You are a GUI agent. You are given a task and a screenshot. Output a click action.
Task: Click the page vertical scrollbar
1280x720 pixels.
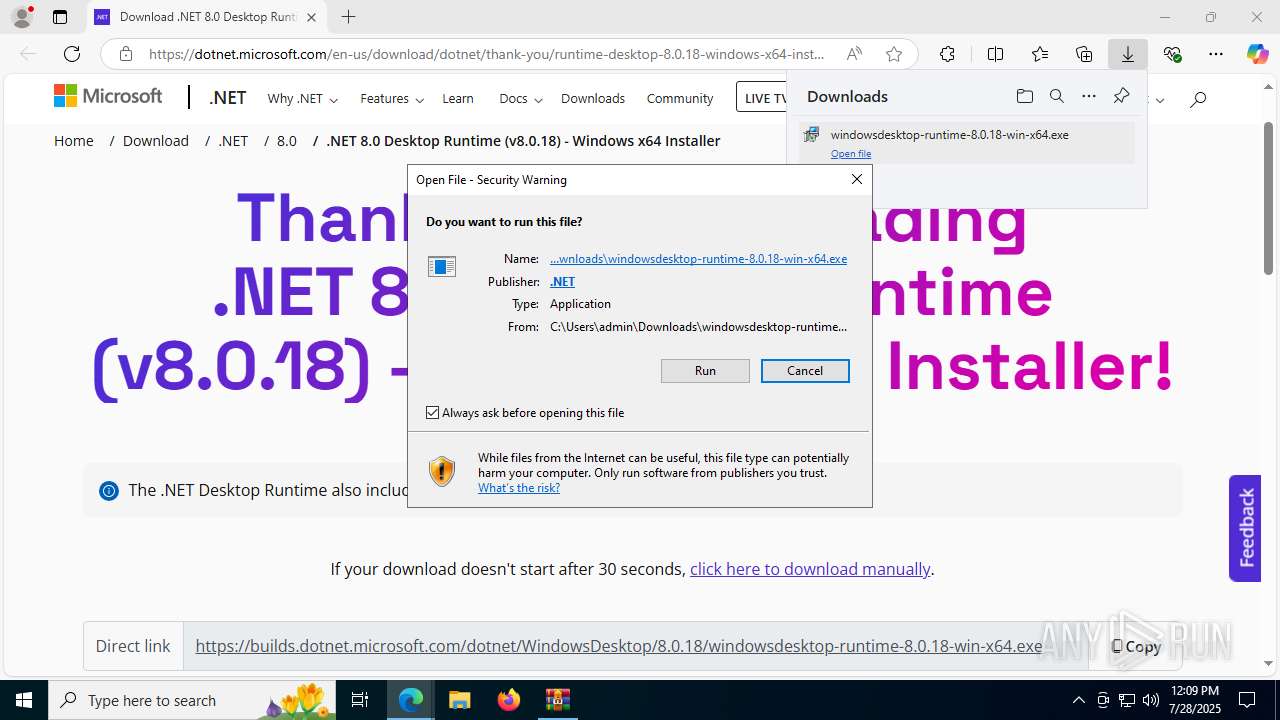1268,199
